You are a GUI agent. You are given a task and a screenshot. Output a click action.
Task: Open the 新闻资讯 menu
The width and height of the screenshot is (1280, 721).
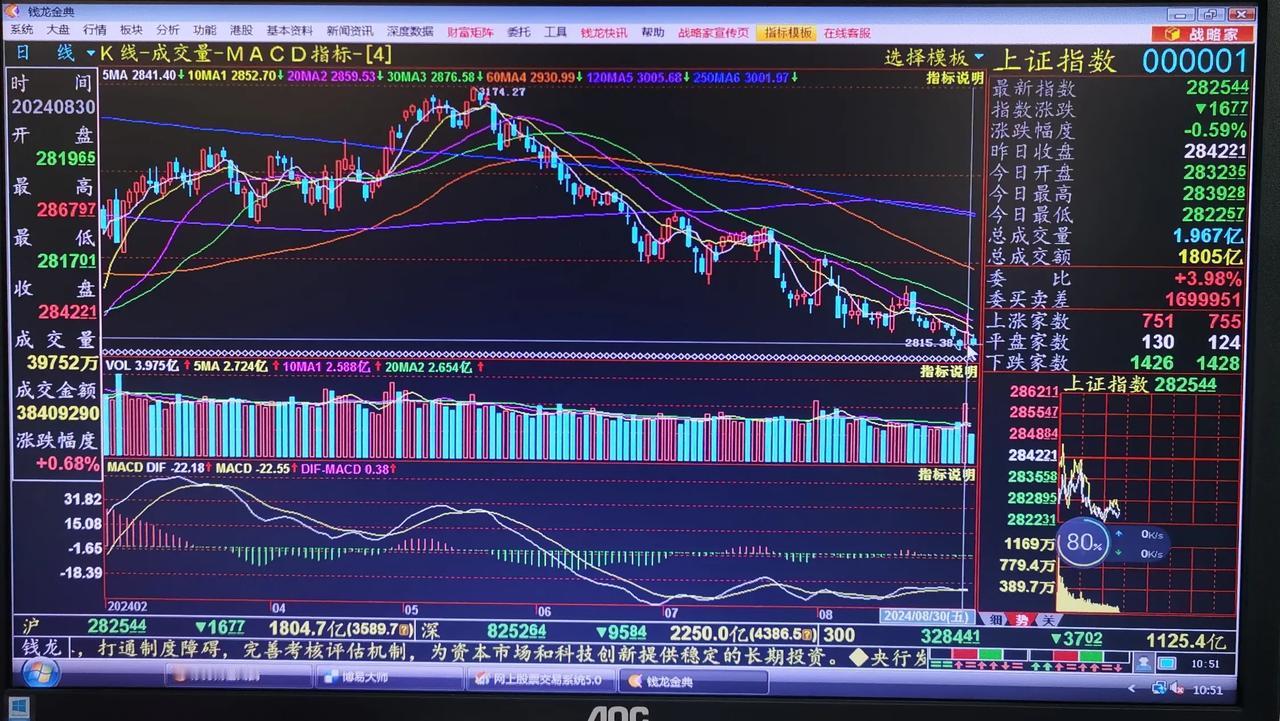click(349, 32)
